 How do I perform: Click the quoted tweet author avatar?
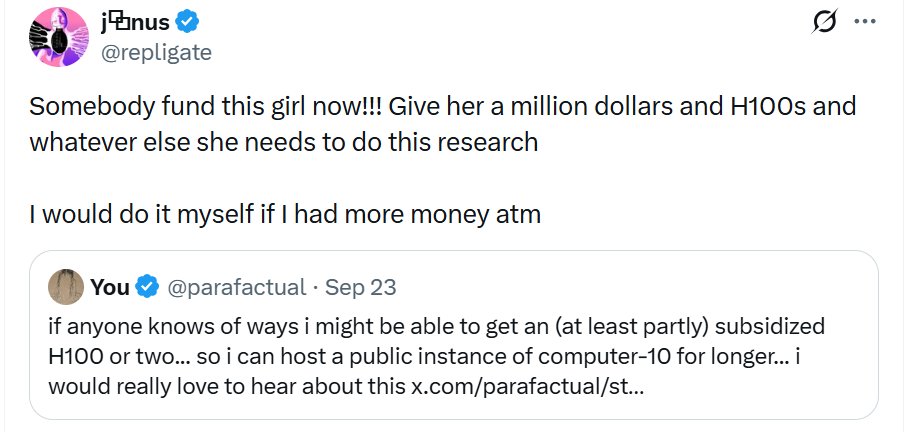(66, 286)
